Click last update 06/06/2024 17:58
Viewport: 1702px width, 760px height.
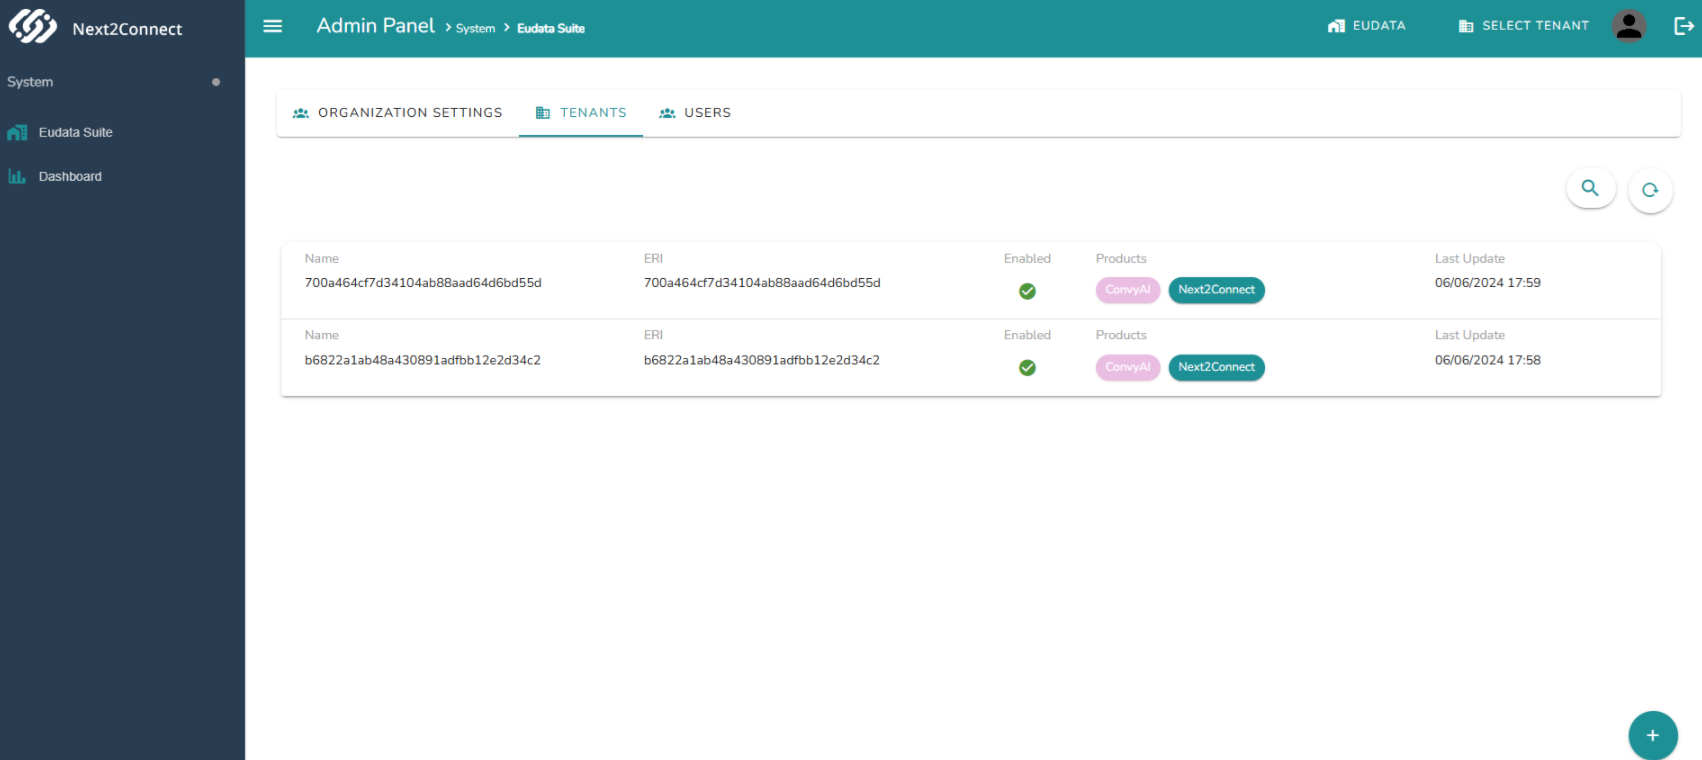(1488, 360)
